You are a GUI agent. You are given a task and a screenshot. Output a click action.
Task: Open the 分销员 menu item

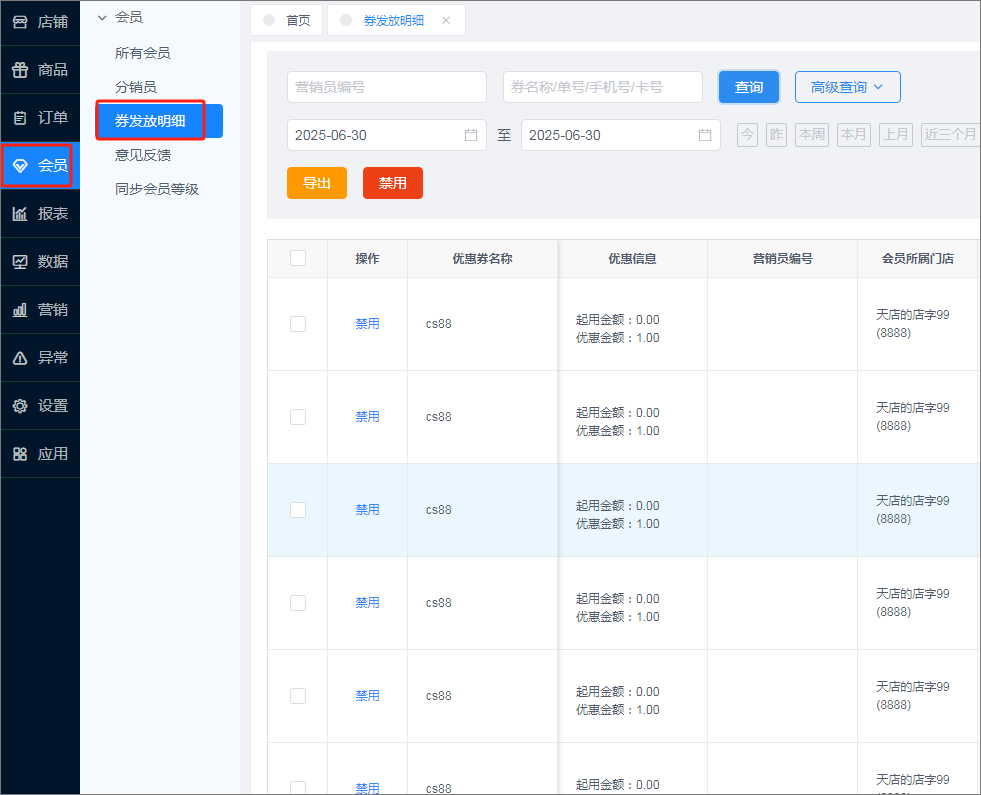click(136, 87)
